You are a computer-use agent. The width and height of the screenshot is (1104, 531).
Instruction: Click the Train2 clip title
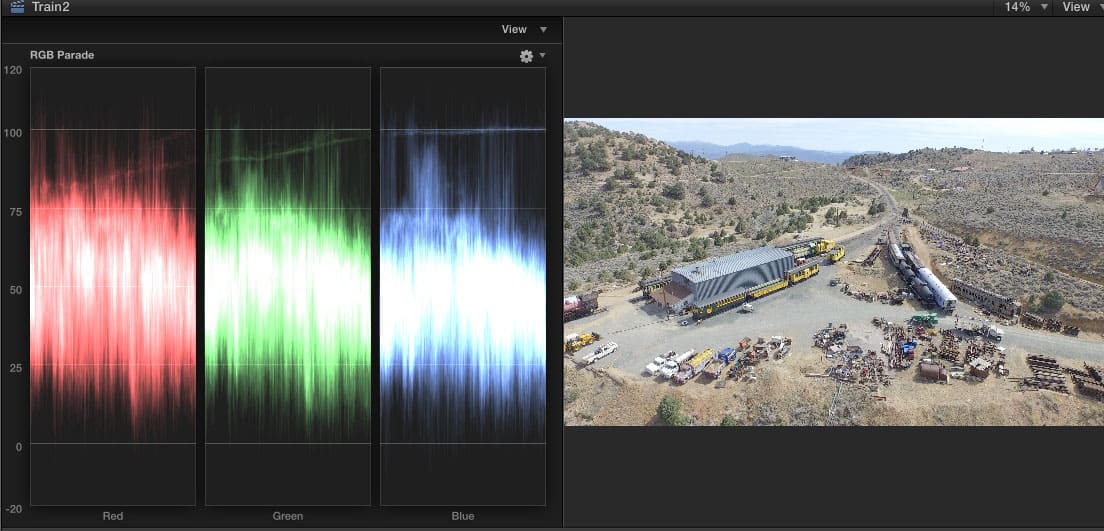[x=51, y=7]
